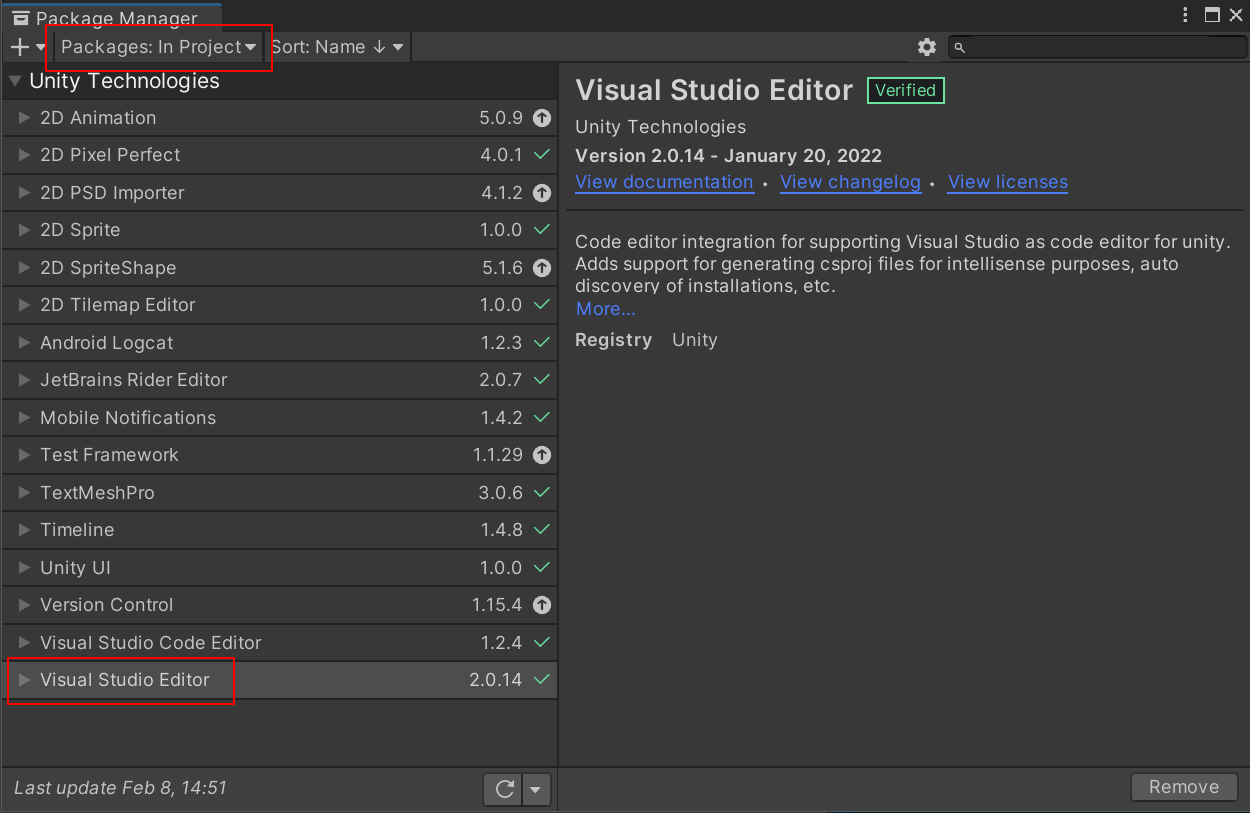Image resolution: width=1250 pixels, height=813 pixels.
Task: Select the JetBrains Rider Editor package
Action: [279, 380]
